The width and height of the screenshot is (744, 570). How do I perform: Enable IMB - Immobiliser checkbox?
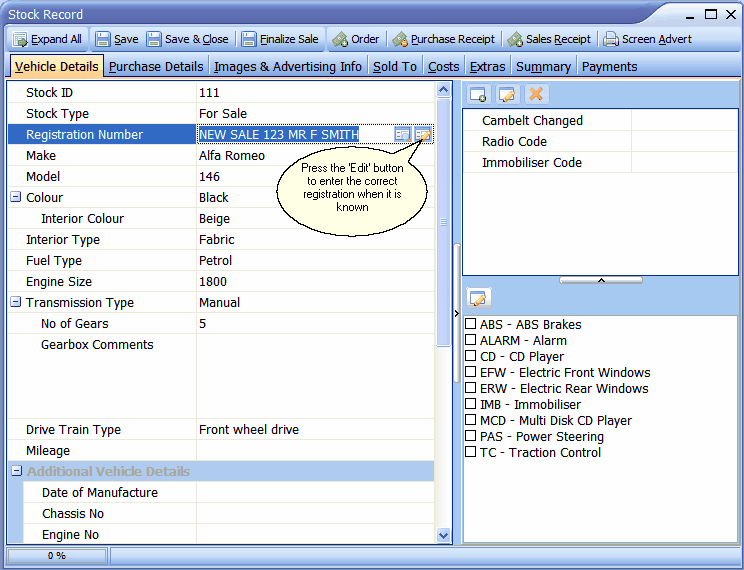click(x=470, y=404)
